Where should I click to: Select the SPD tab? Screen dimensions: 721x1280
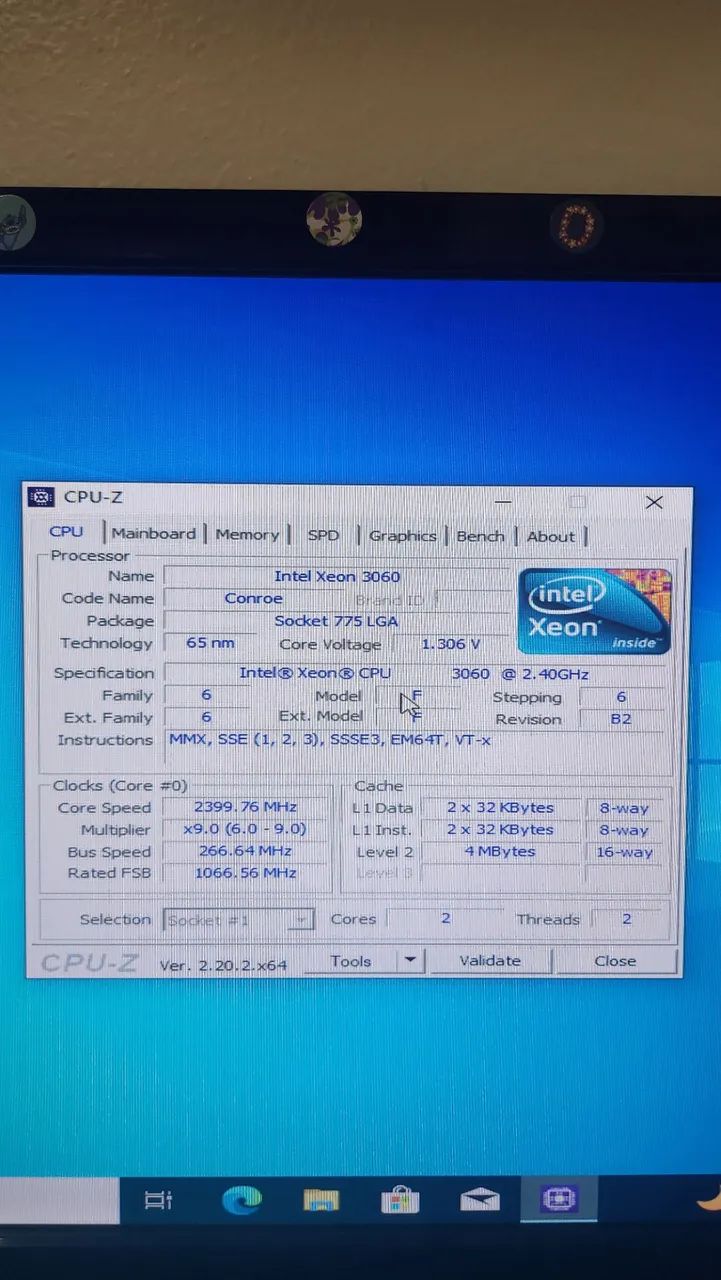[x=323, y=536]
